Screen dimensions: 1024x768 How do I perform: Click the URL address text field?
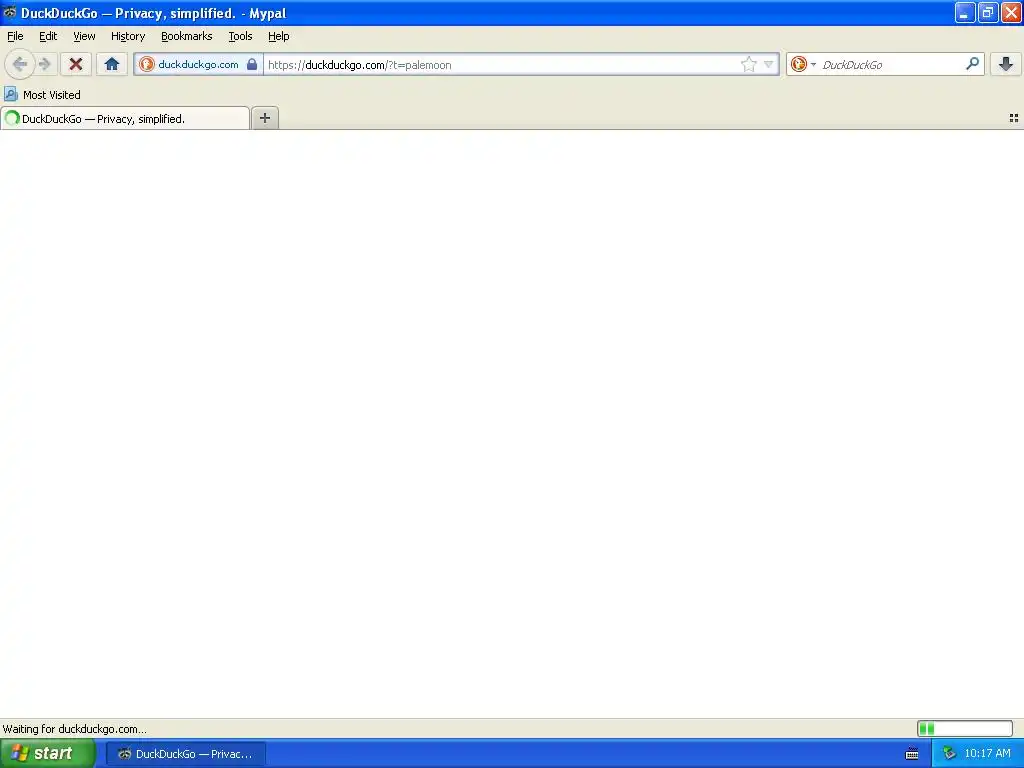coord(502,65)
